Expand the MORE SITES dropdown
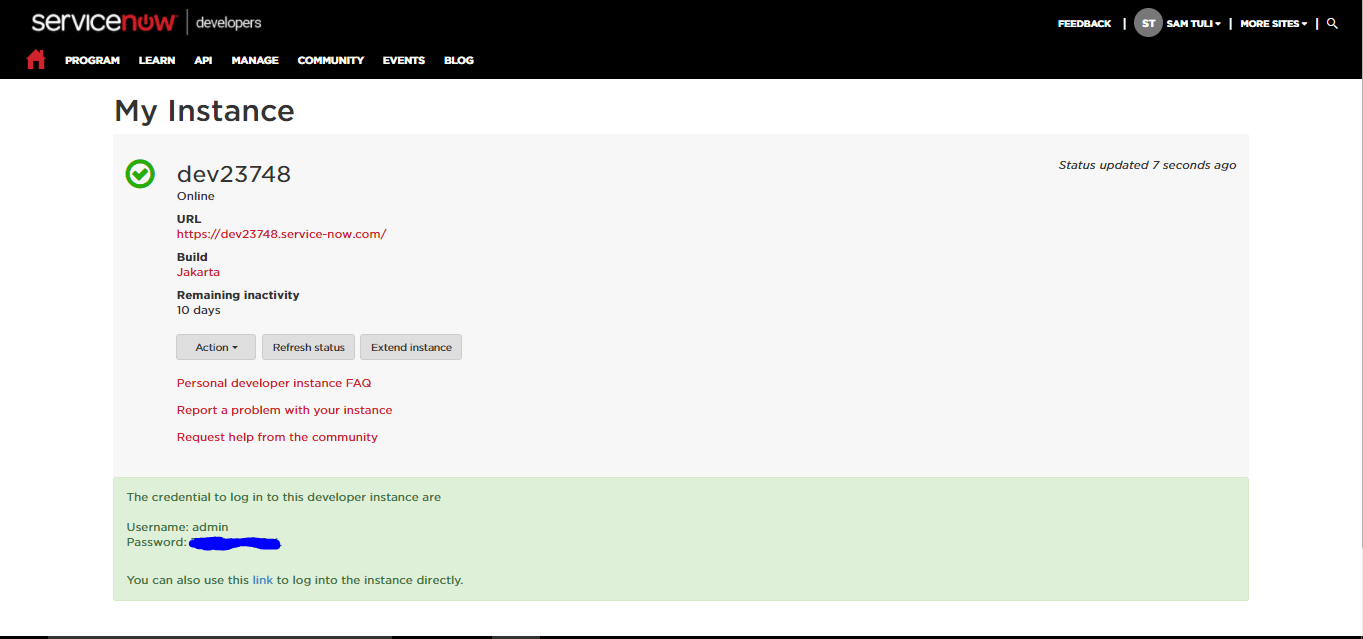Image resolution: width=1363 pixels, height=639 pixels. [1274, 23]
